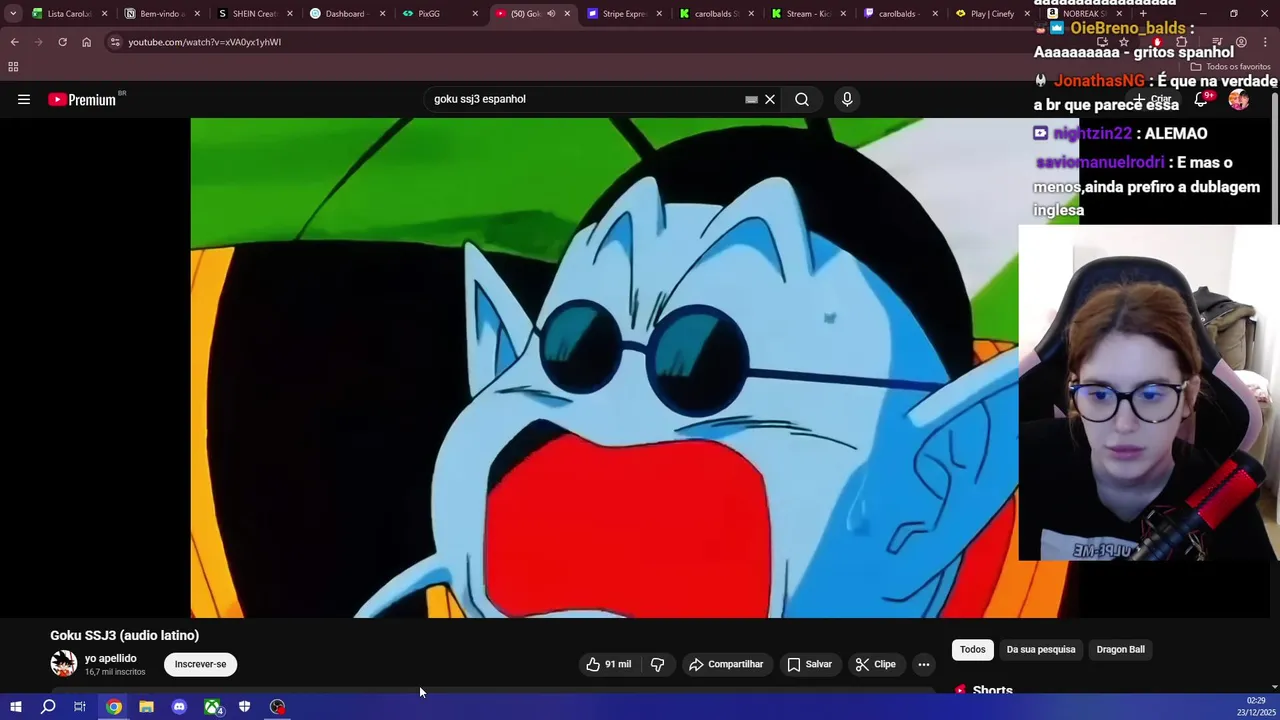Screen dimensions: 1280x720
Task: Open YouTube notifications bell
Action: (x=1202, y=99)
